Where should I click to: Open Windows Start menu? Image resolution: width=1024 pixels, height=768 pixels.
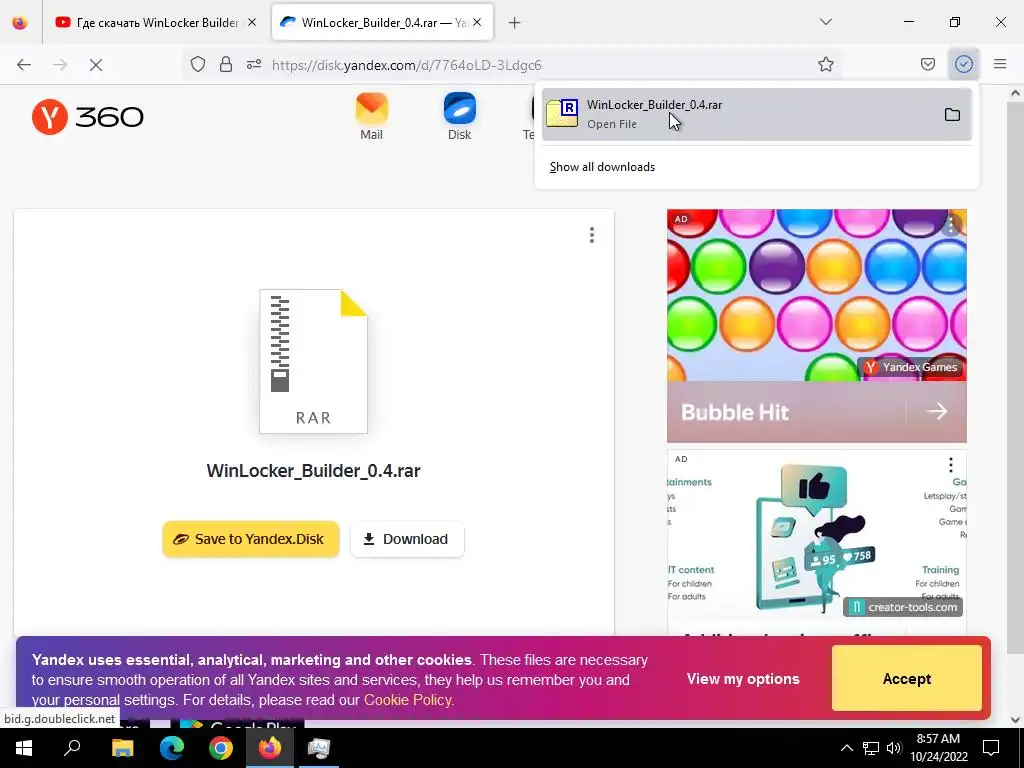(24, 748)
